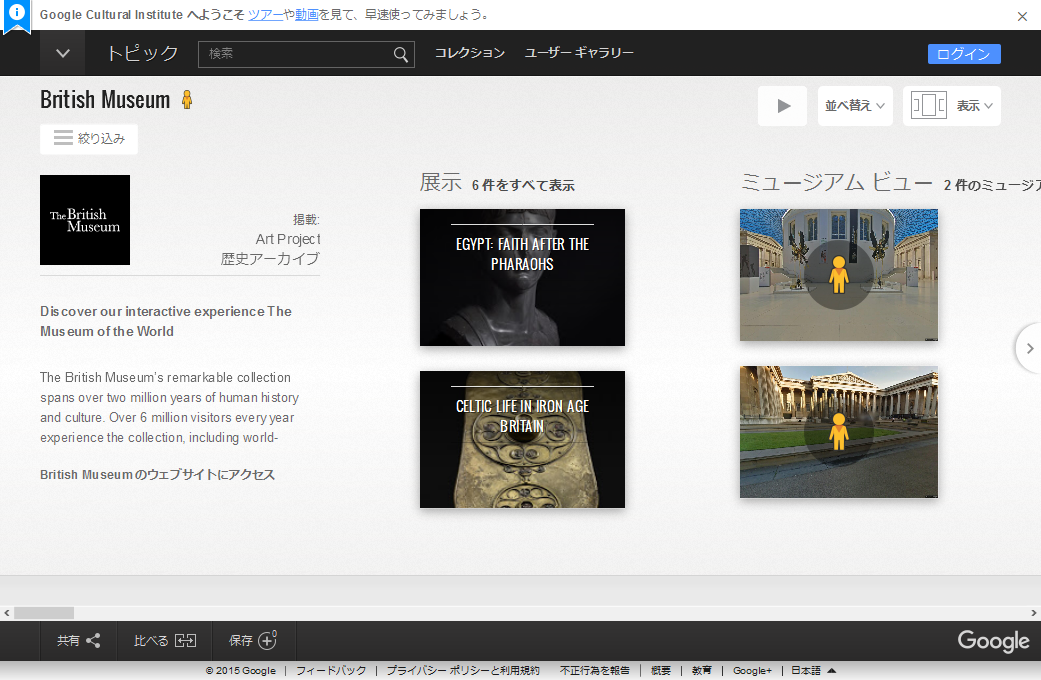The image size is (1041, 680).
Task: Expand the top-left chevron menu
Action: pos(62,54)
